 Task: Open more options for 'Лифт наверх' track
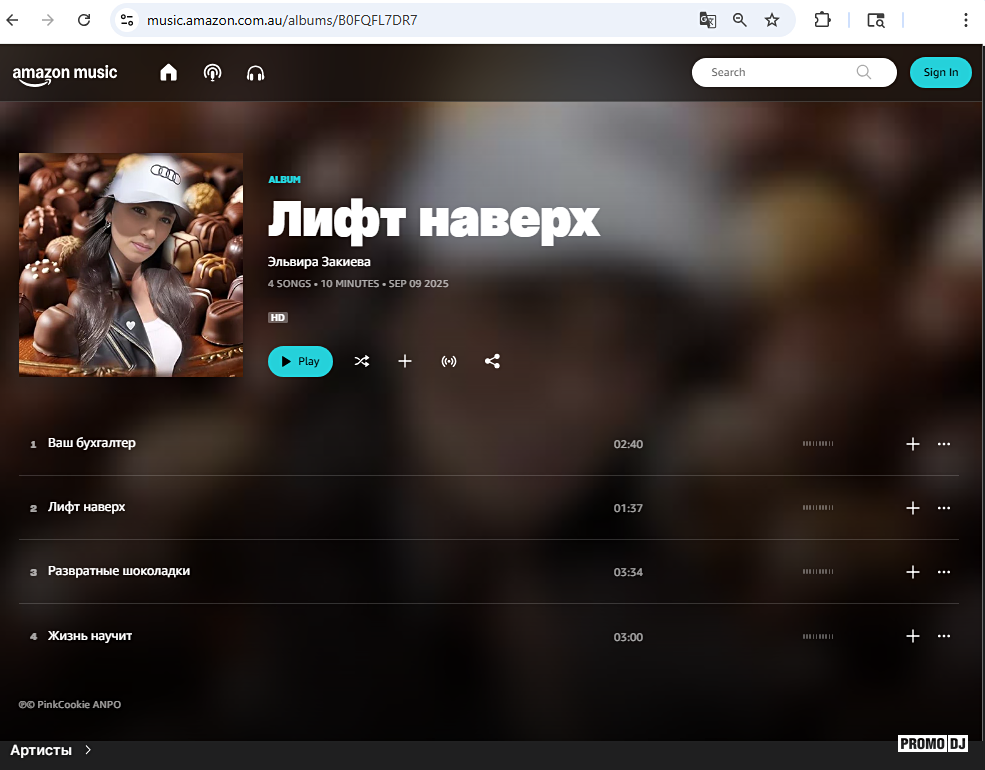click(x=943, y=508)
